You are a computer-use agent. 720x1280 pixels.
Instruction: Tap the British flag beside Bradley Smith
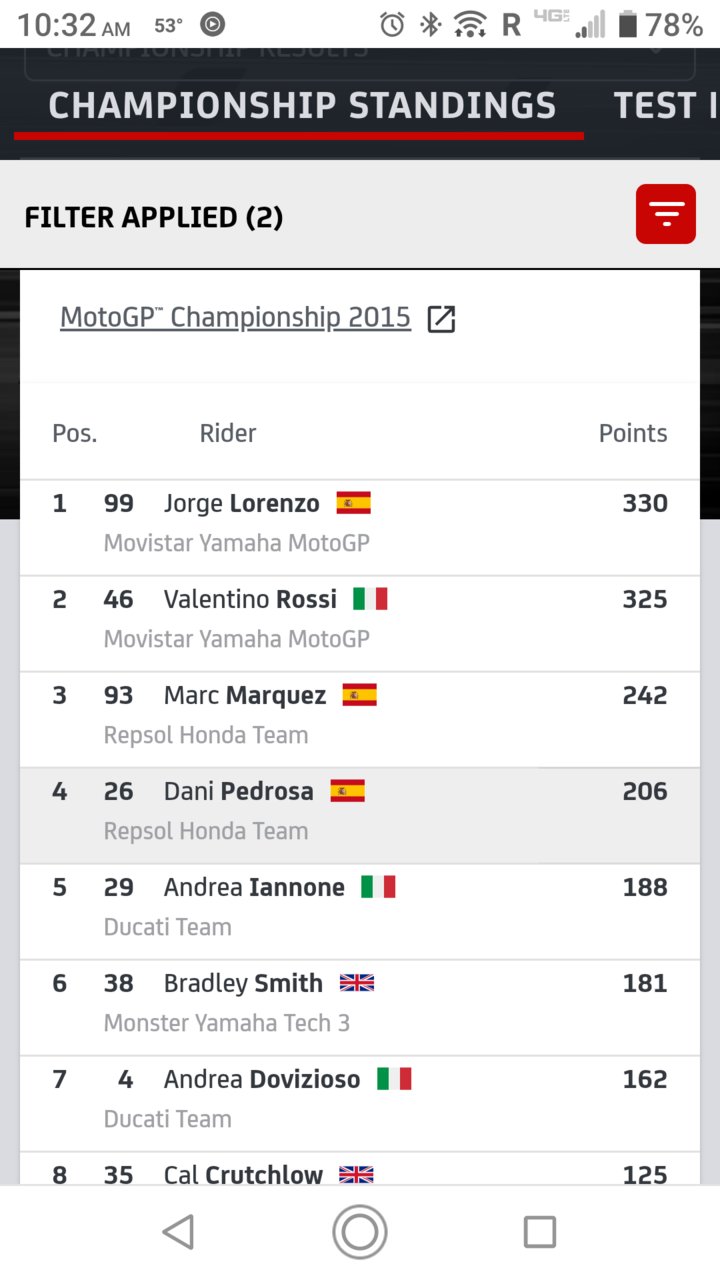pyautogui.click(x=357, y=983)
